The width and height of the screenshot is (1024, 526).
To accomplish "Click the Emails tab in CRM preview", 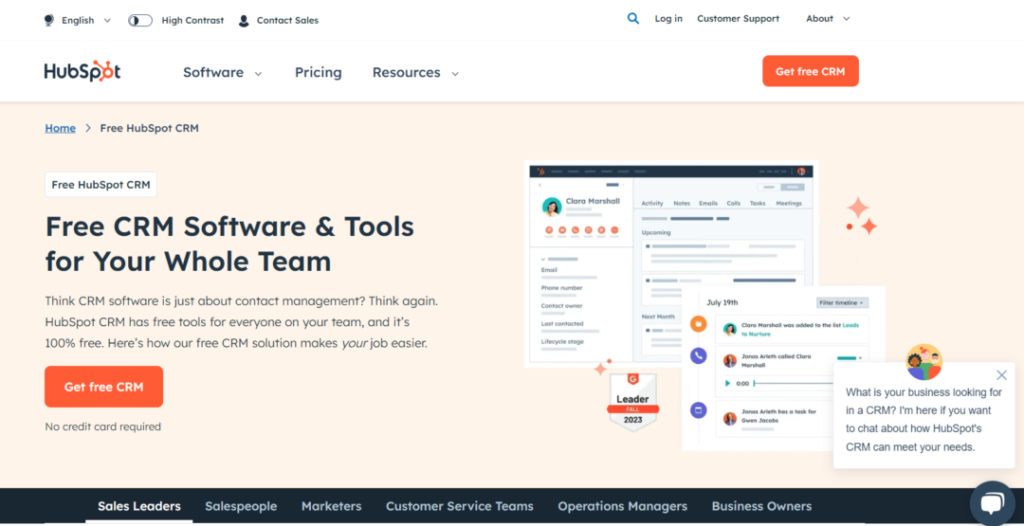I will tap(709, 203).
